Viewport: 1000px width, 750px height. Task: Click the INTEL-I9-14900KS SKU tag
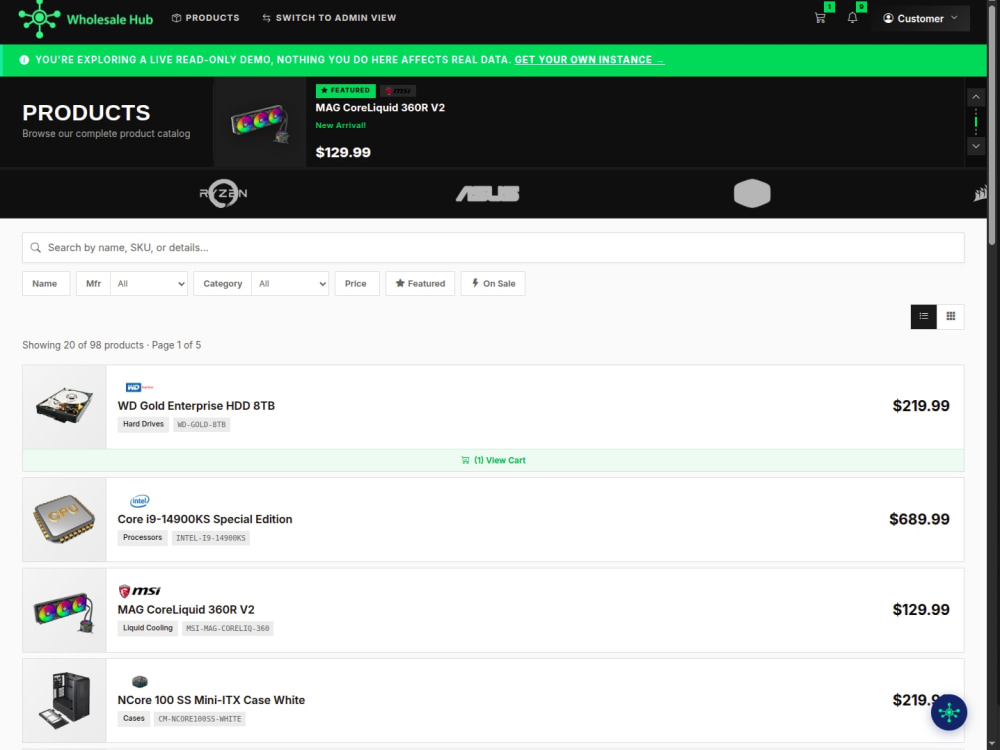(210, 538)
